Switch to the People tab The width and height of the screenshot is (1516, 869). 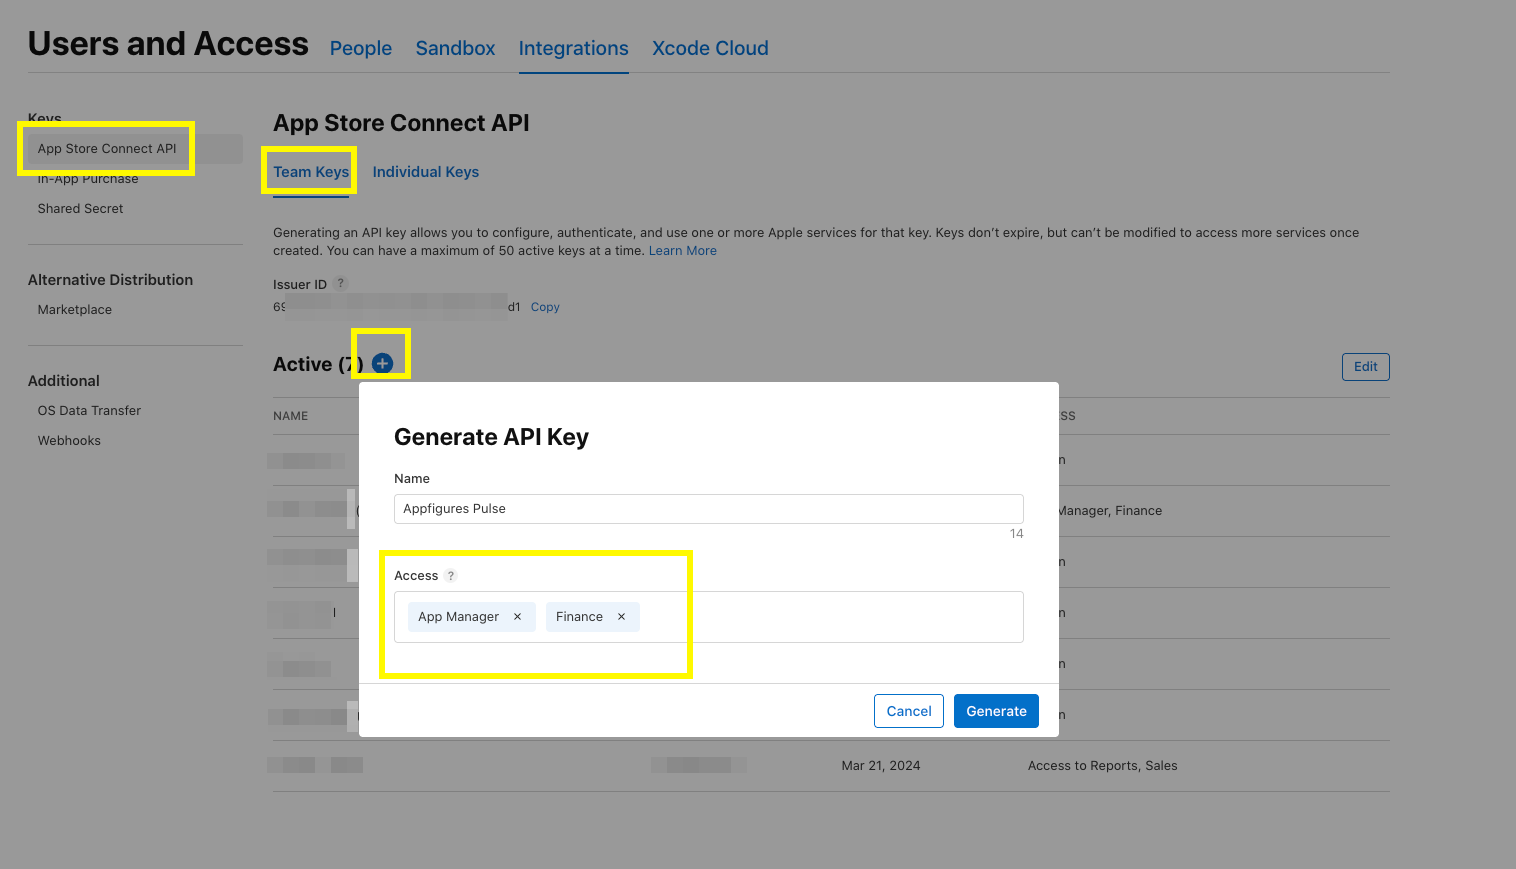(x=360, y=47)
